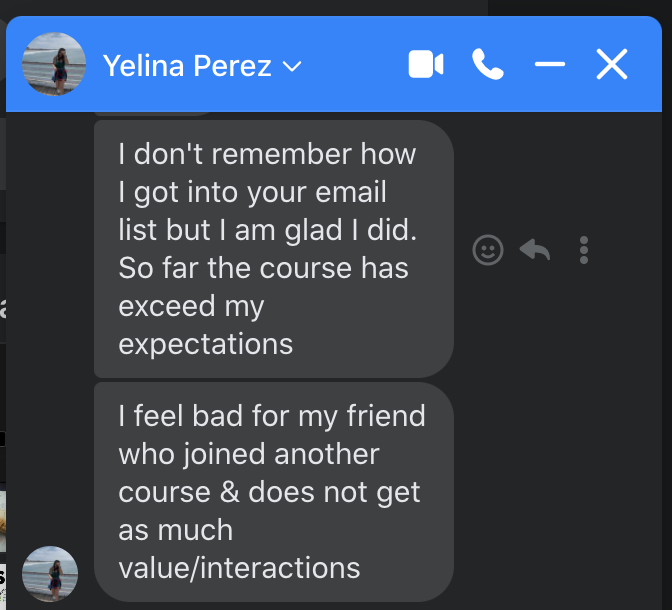This screenshot has width=672, height=610.
Task: Start a voice call using the phone icon
Action: (488, 64)
